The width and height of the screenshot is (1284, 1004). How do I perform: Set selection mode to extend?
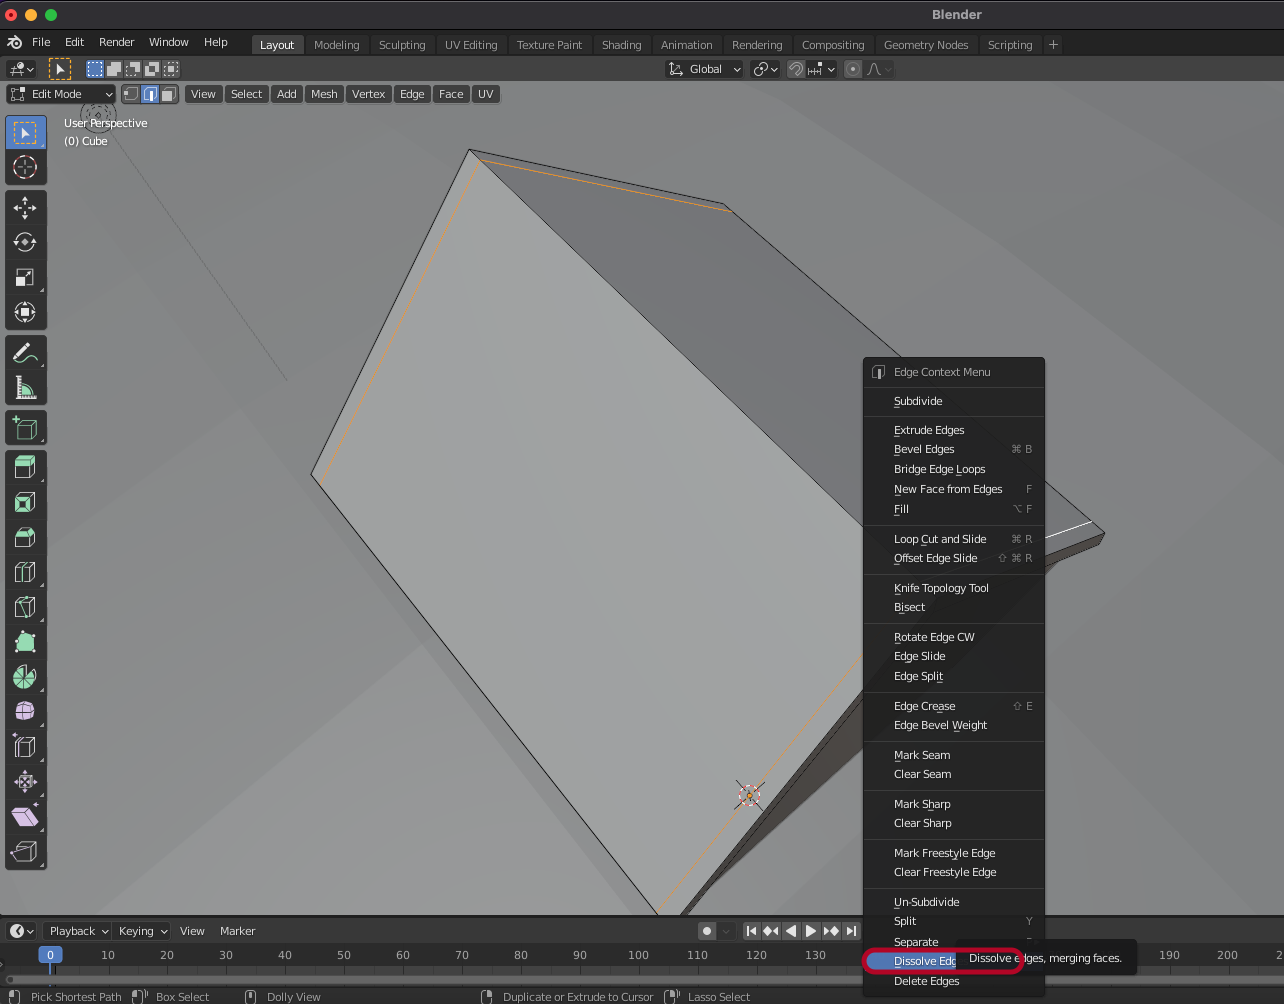114,69
